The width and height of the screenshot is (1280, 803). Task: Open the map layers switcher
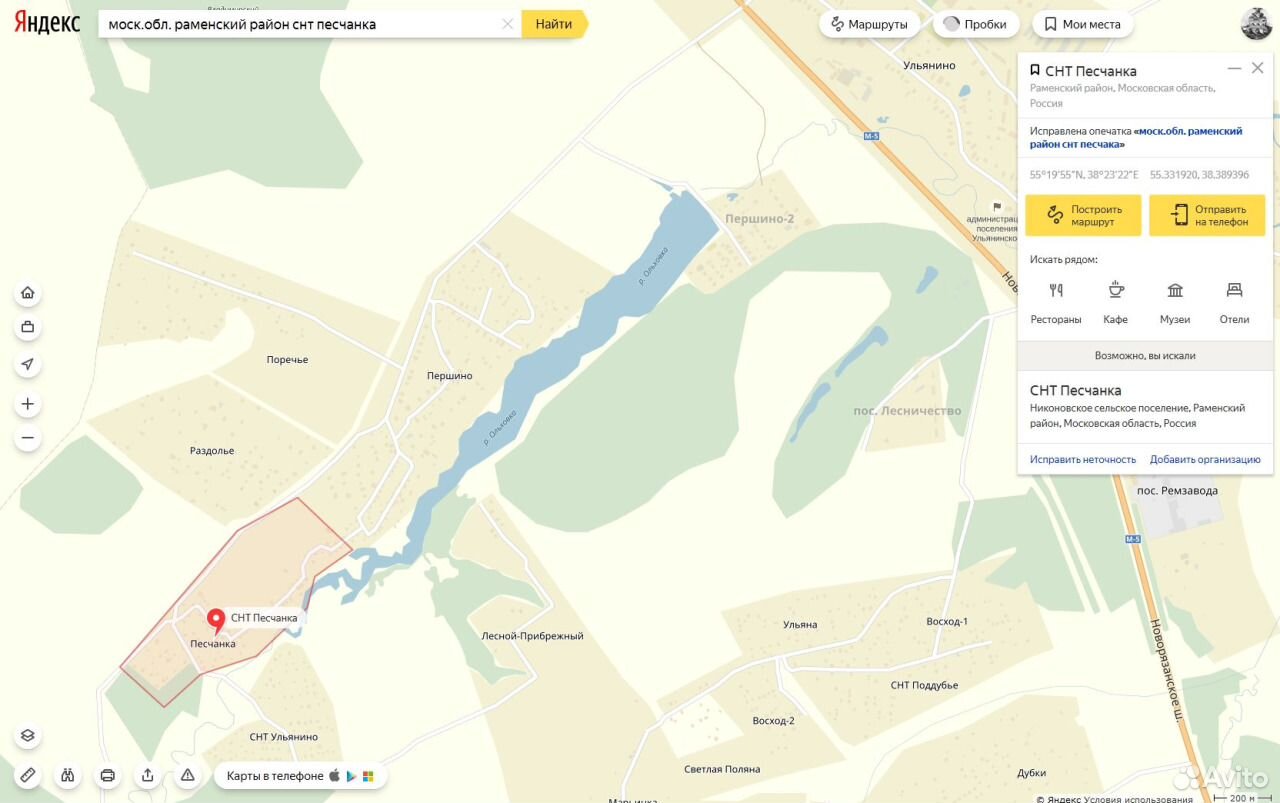[28, 735]
